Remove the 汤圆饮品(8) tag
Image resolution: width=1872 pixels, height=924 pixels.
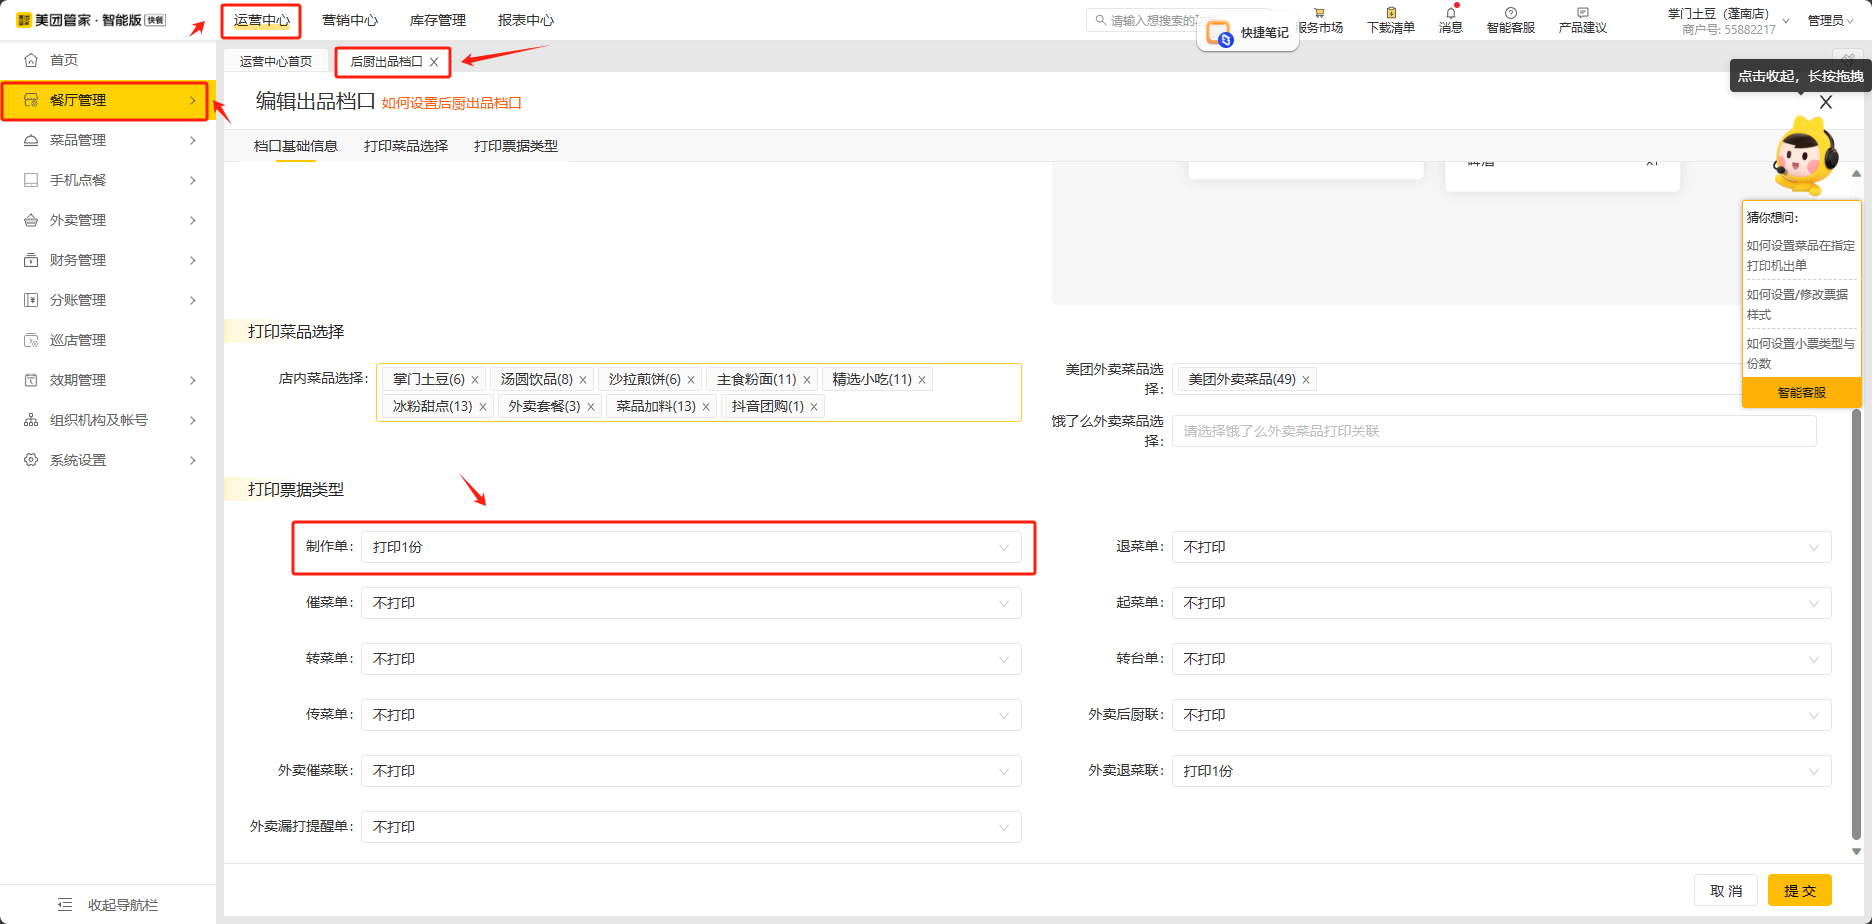point(583,380)
